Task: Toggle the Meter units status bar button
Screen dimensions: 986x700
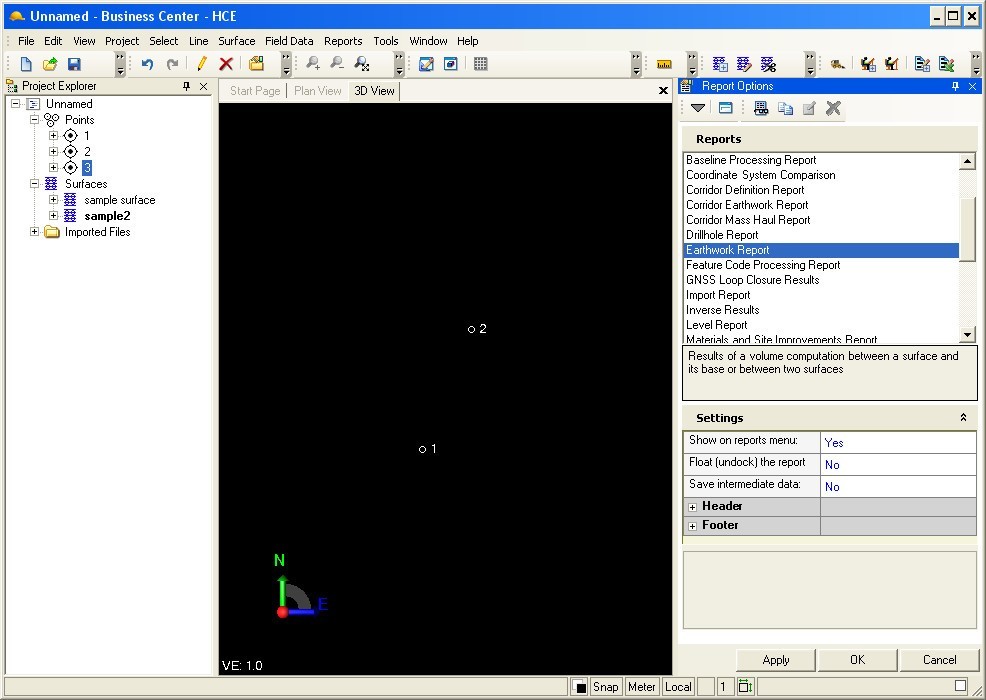Action: pos(641,686)
